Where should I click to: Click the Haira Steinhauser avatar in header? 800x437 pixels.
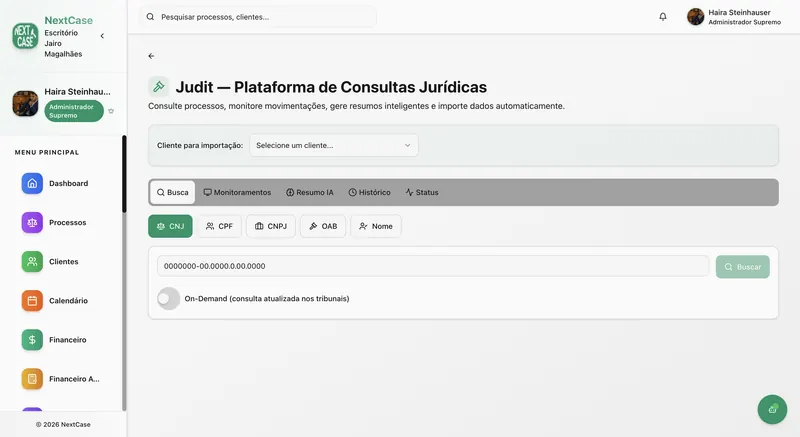pyautogui.click(x=695, y=17)
